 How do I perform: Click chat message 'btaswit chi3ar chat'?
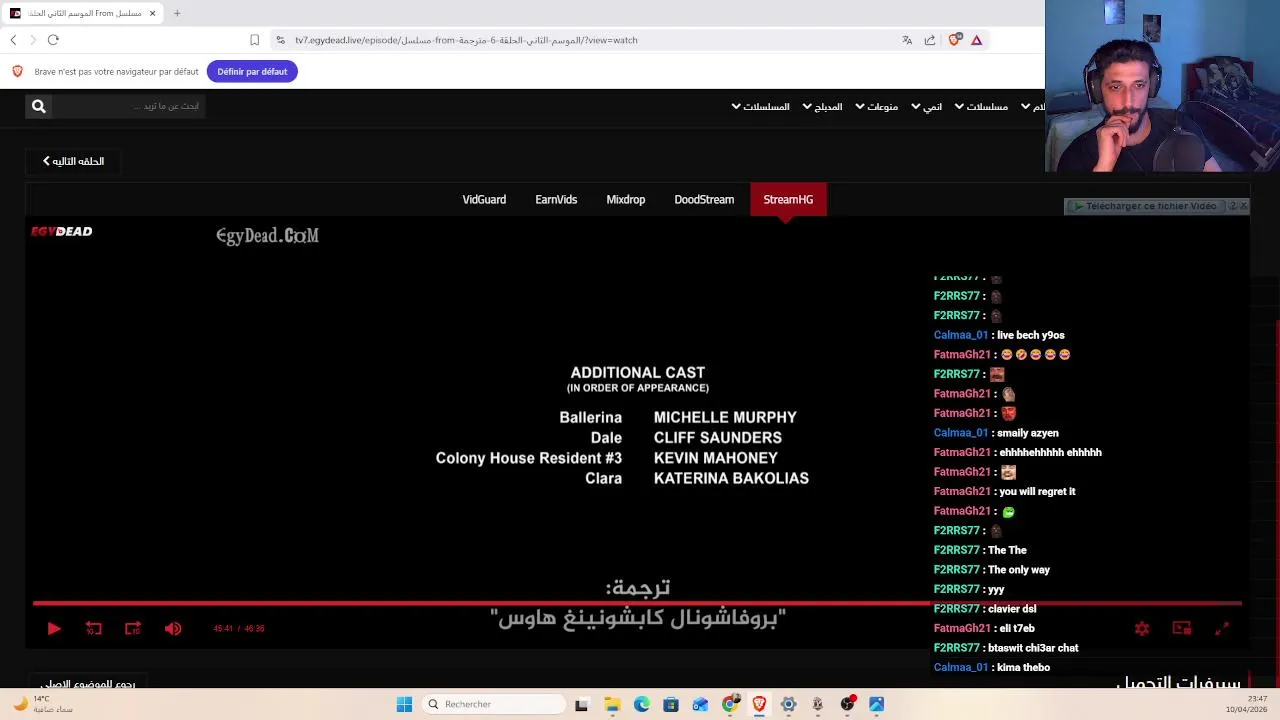tap(1033, 648)
